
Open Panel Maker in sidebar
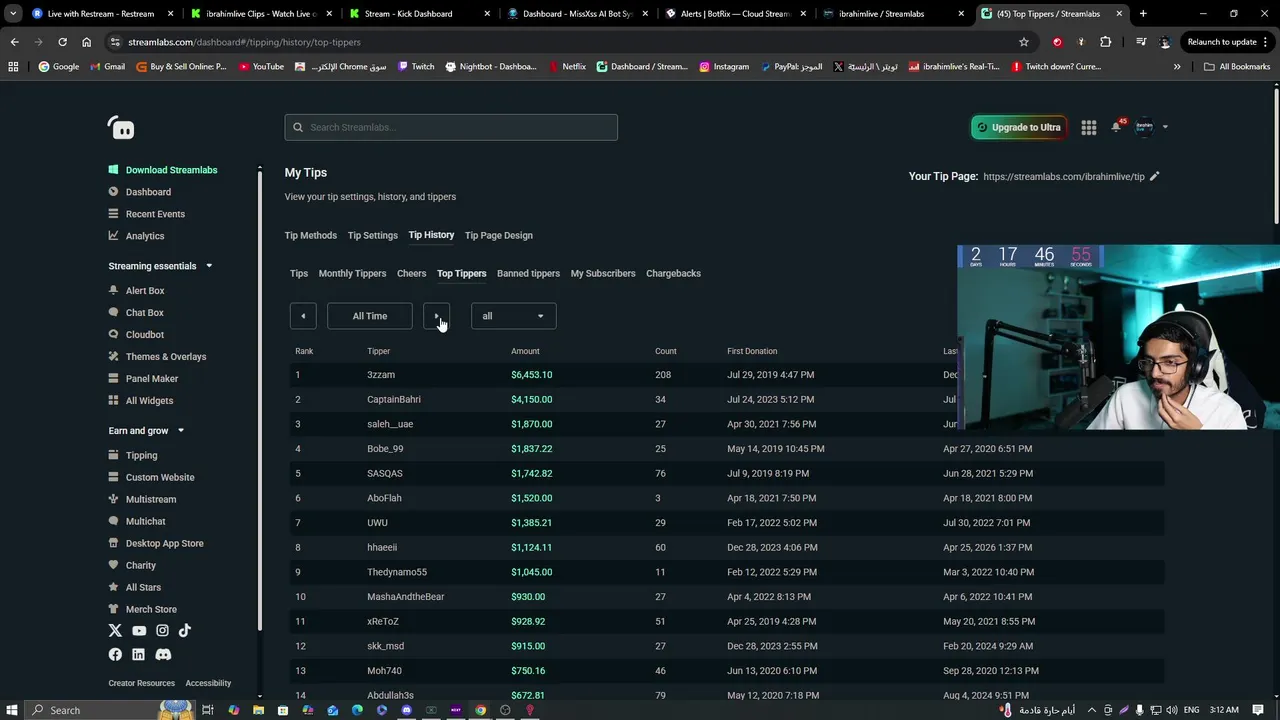[x=152, y=379]
